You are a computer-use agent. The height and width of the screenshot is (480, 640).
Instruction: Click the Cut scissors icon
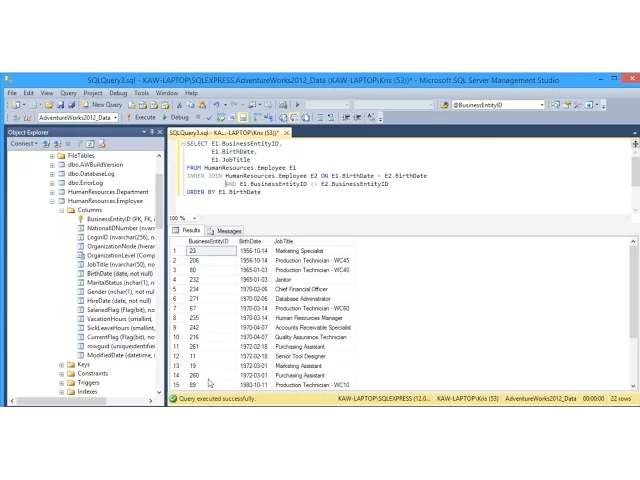point(179,105)
